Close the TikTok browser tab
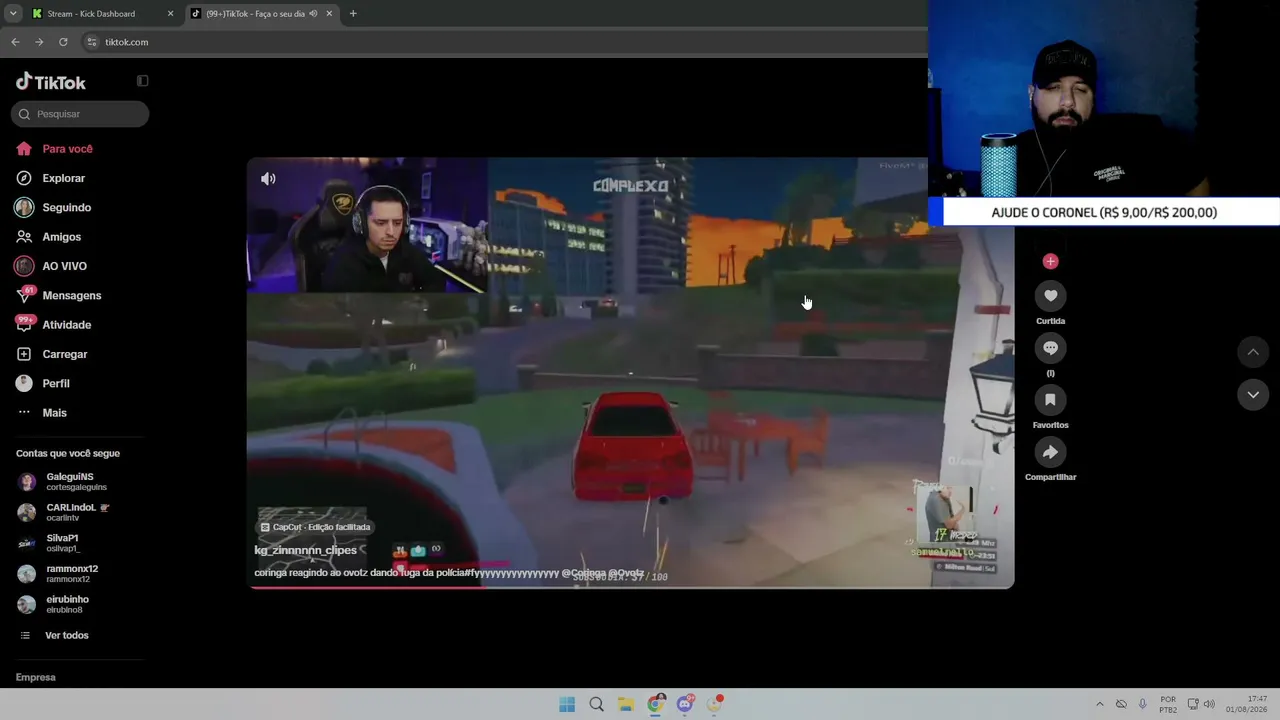 point(329,14)
